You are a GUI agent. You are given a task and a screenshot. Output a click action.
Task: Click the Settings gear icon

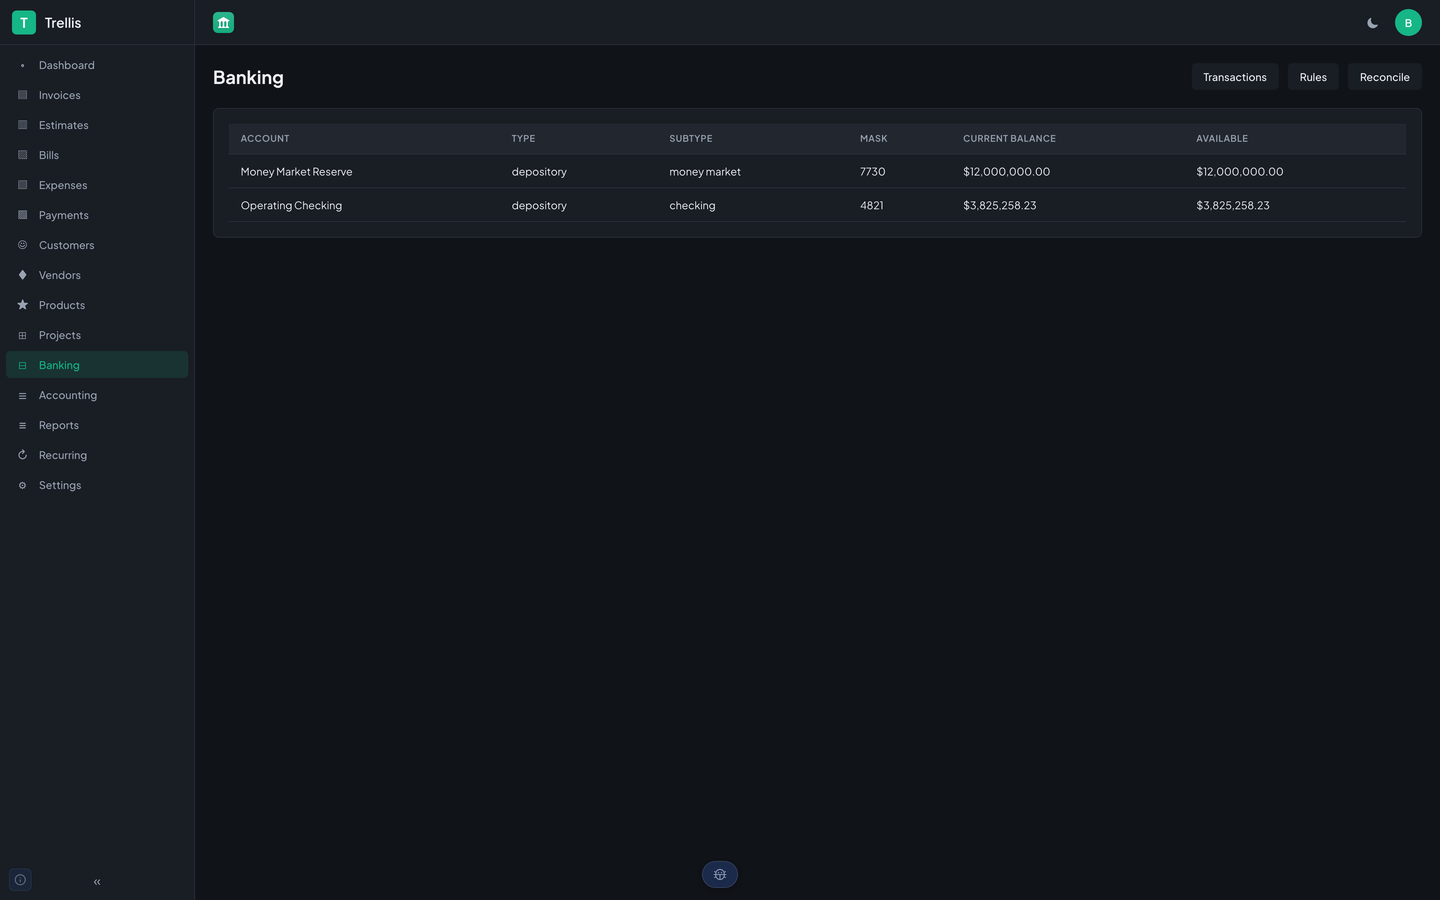(22, 485)
